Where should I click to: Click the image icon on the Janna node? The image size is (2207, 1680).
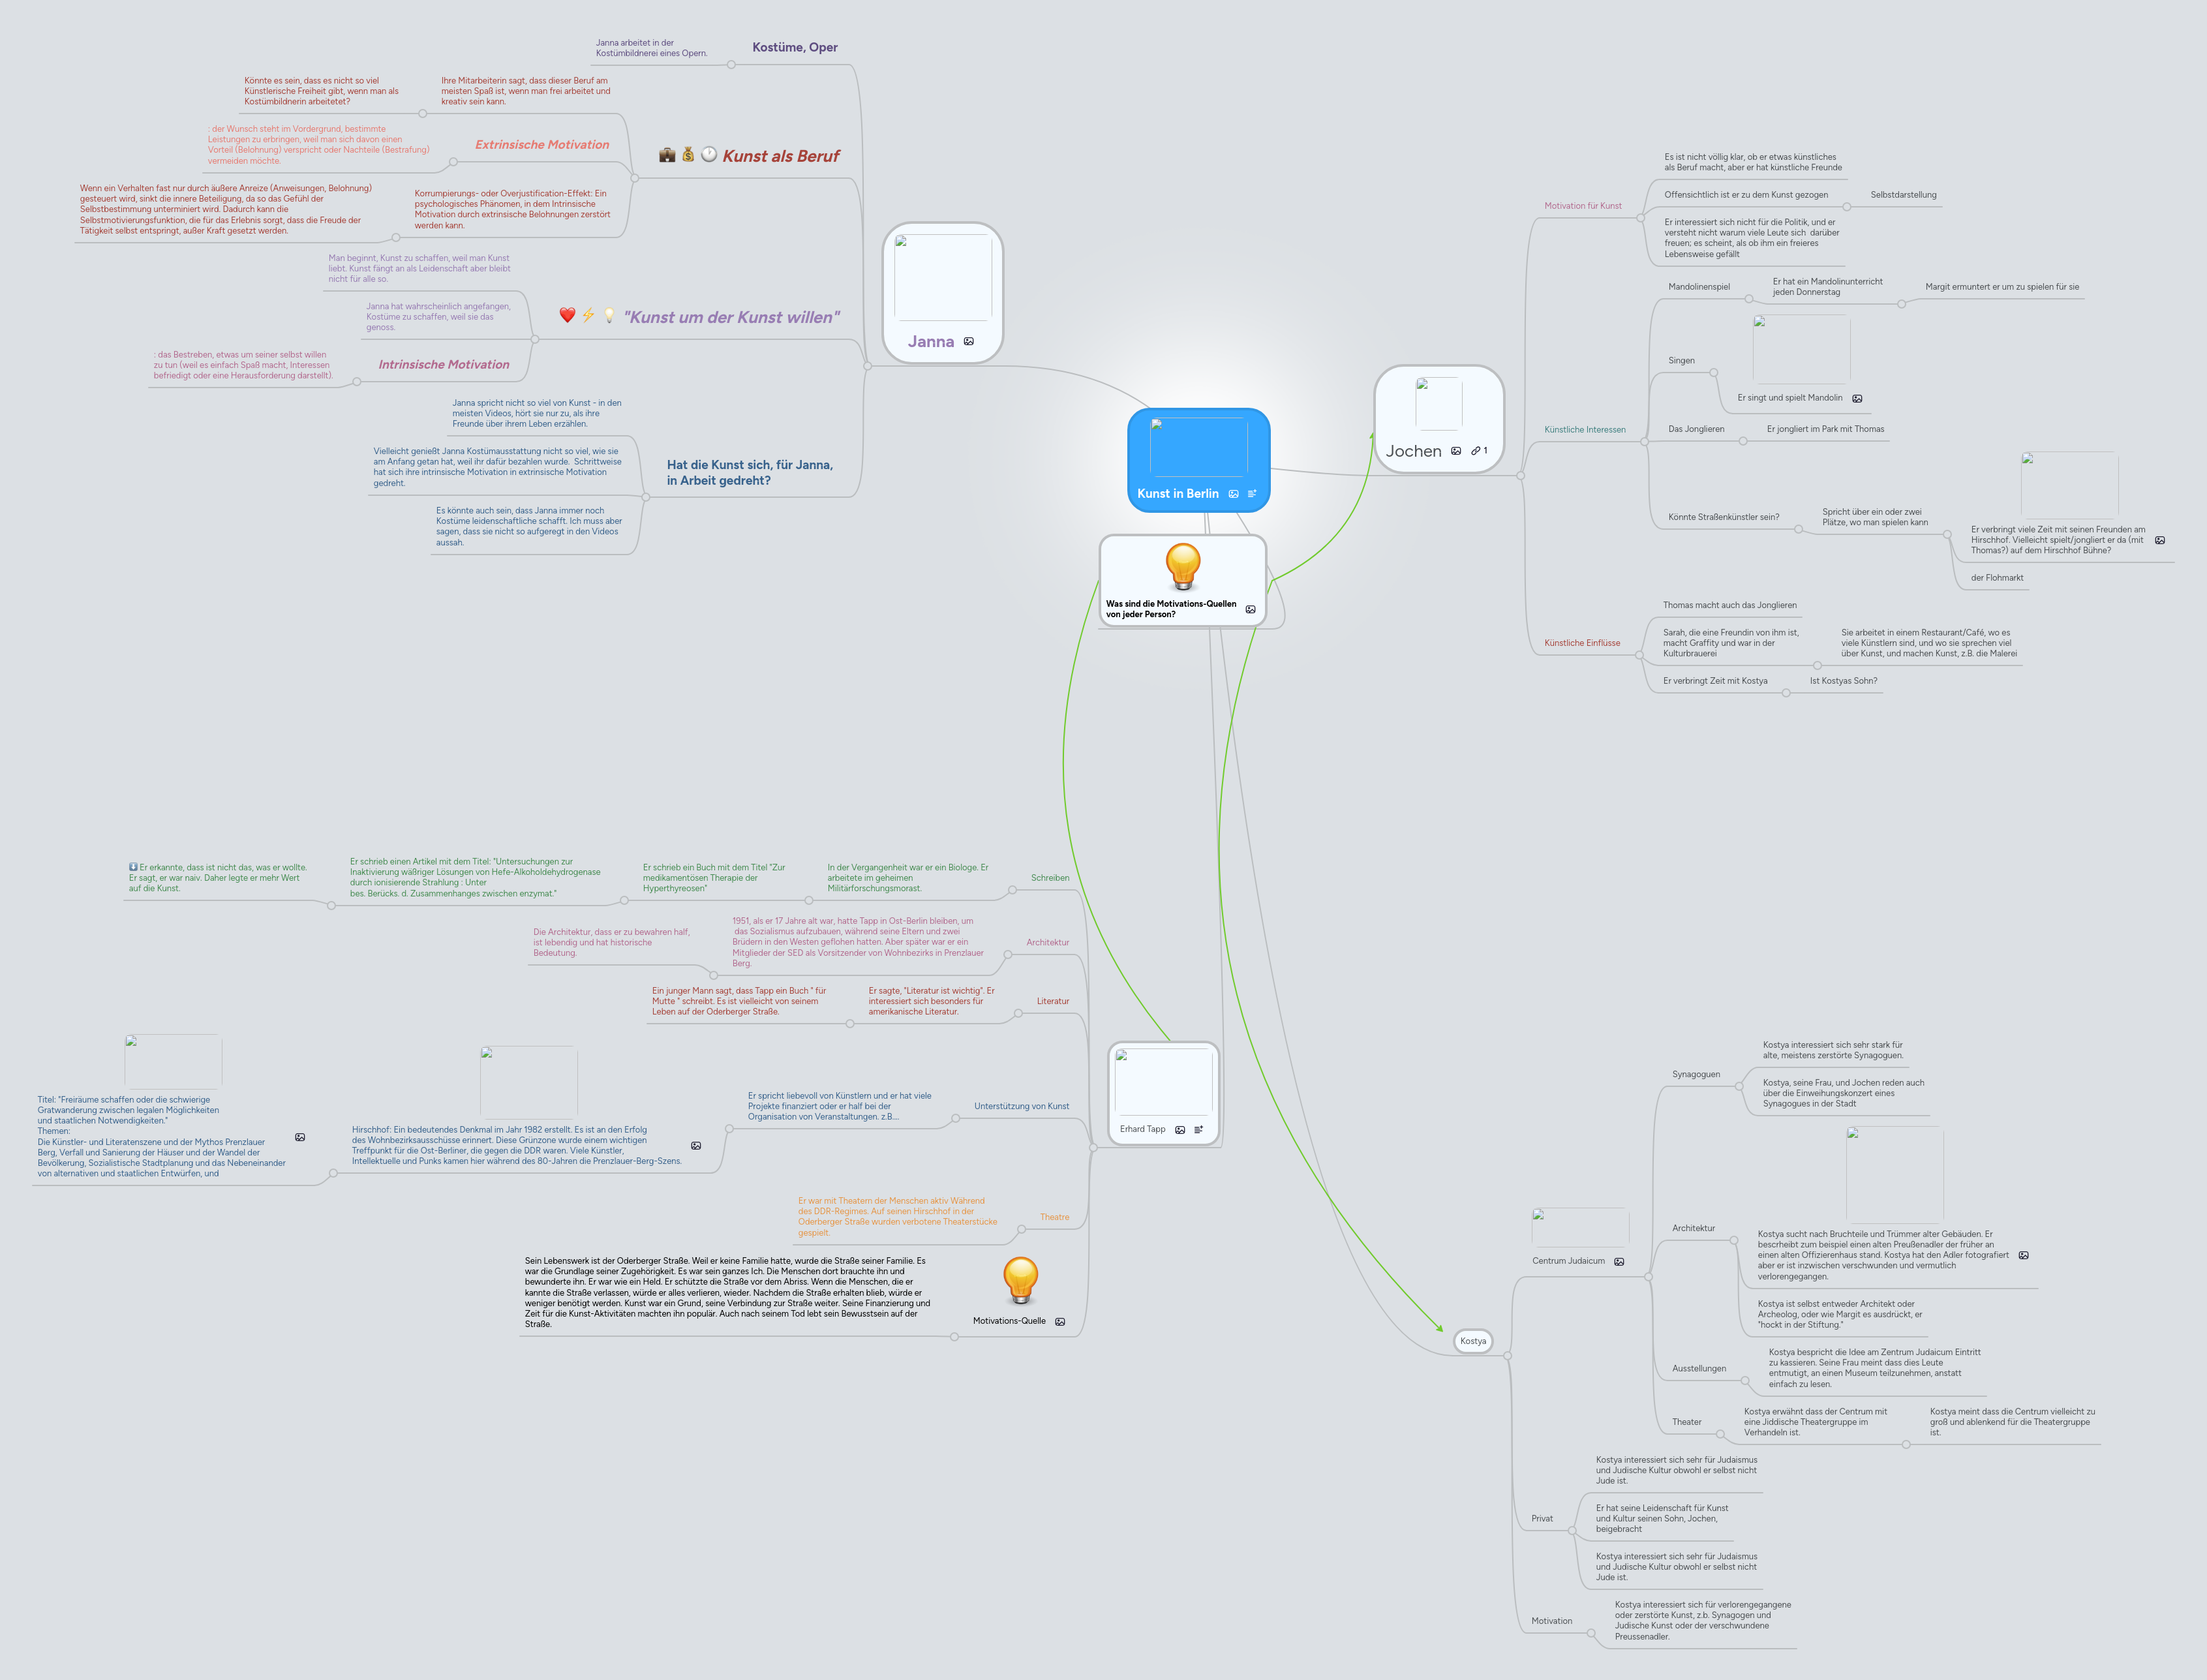968,341
